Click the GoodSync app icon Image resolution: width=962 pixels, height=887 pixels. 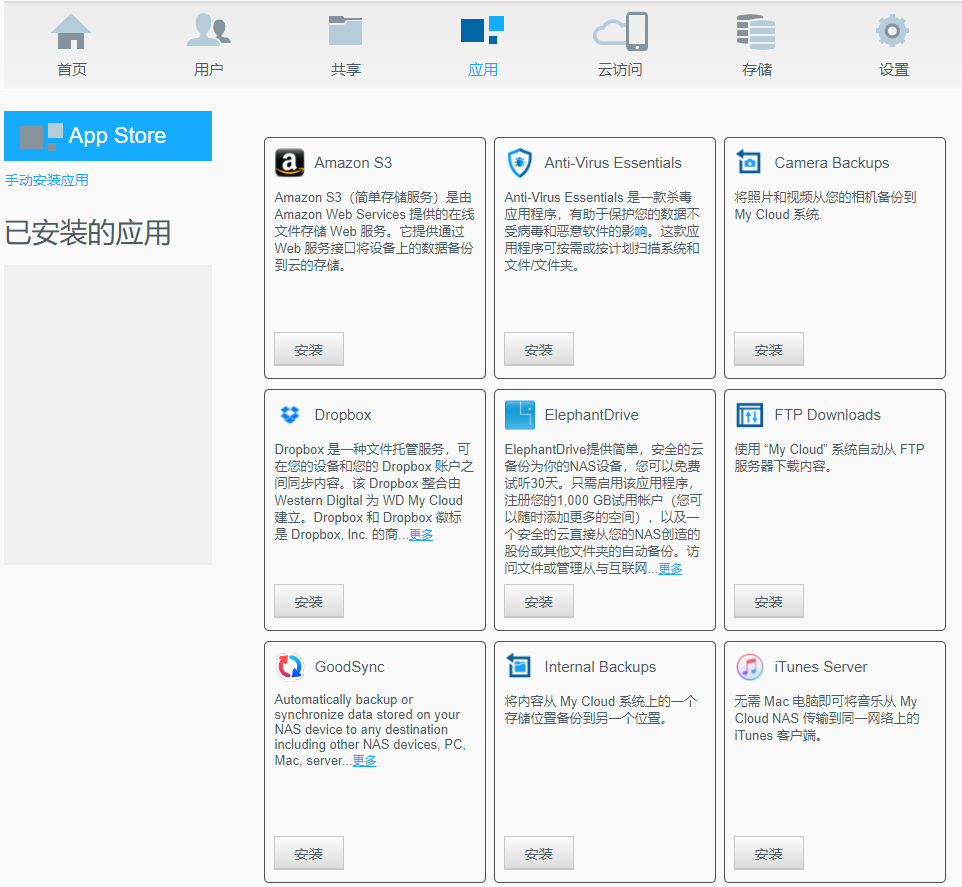290,666
